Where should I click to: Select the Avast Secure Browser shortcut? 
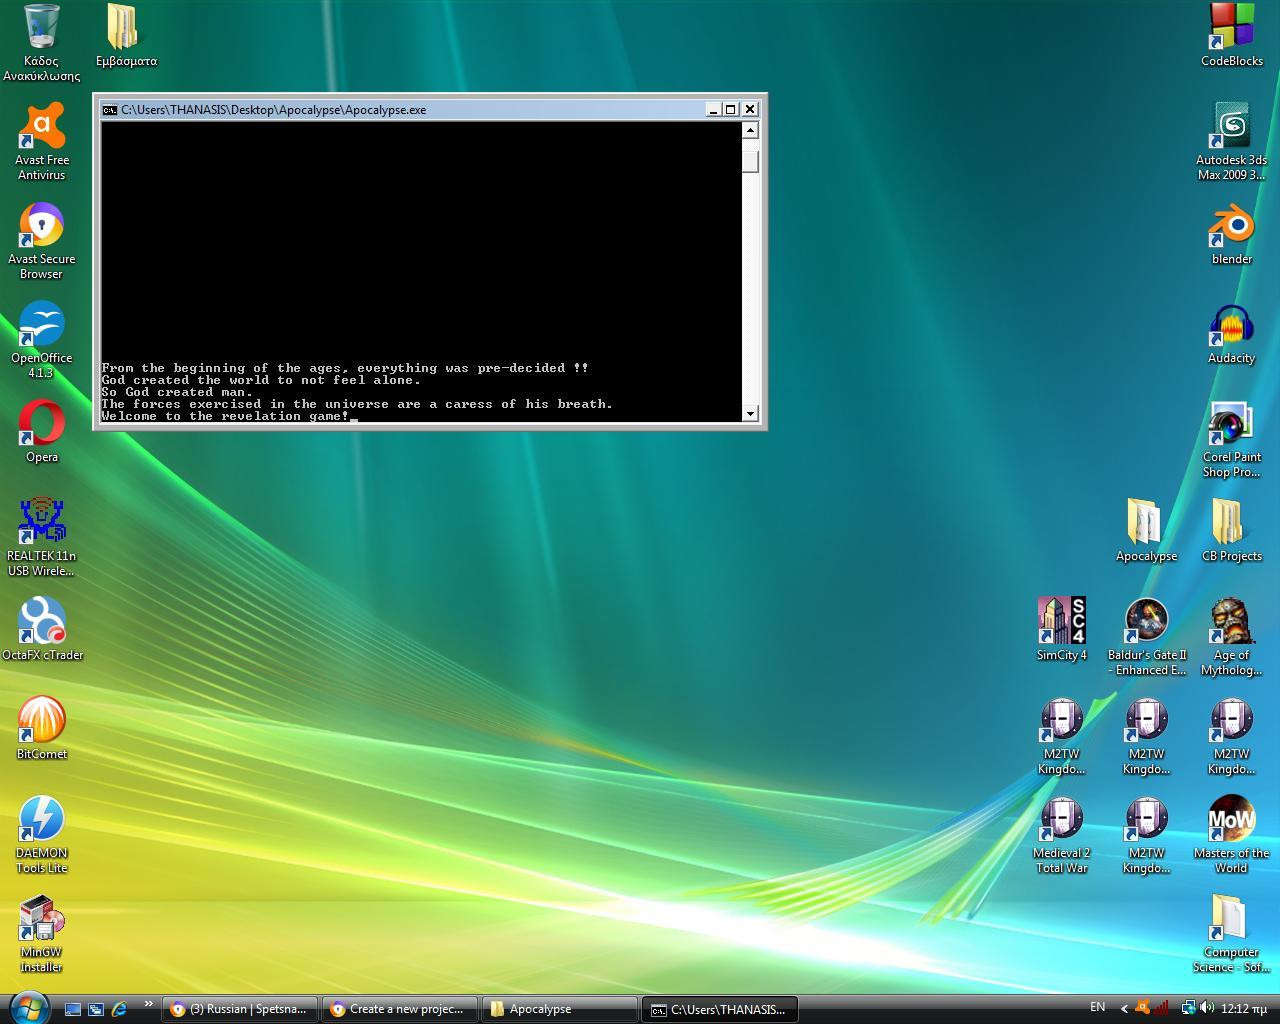[x=41, y=240]
